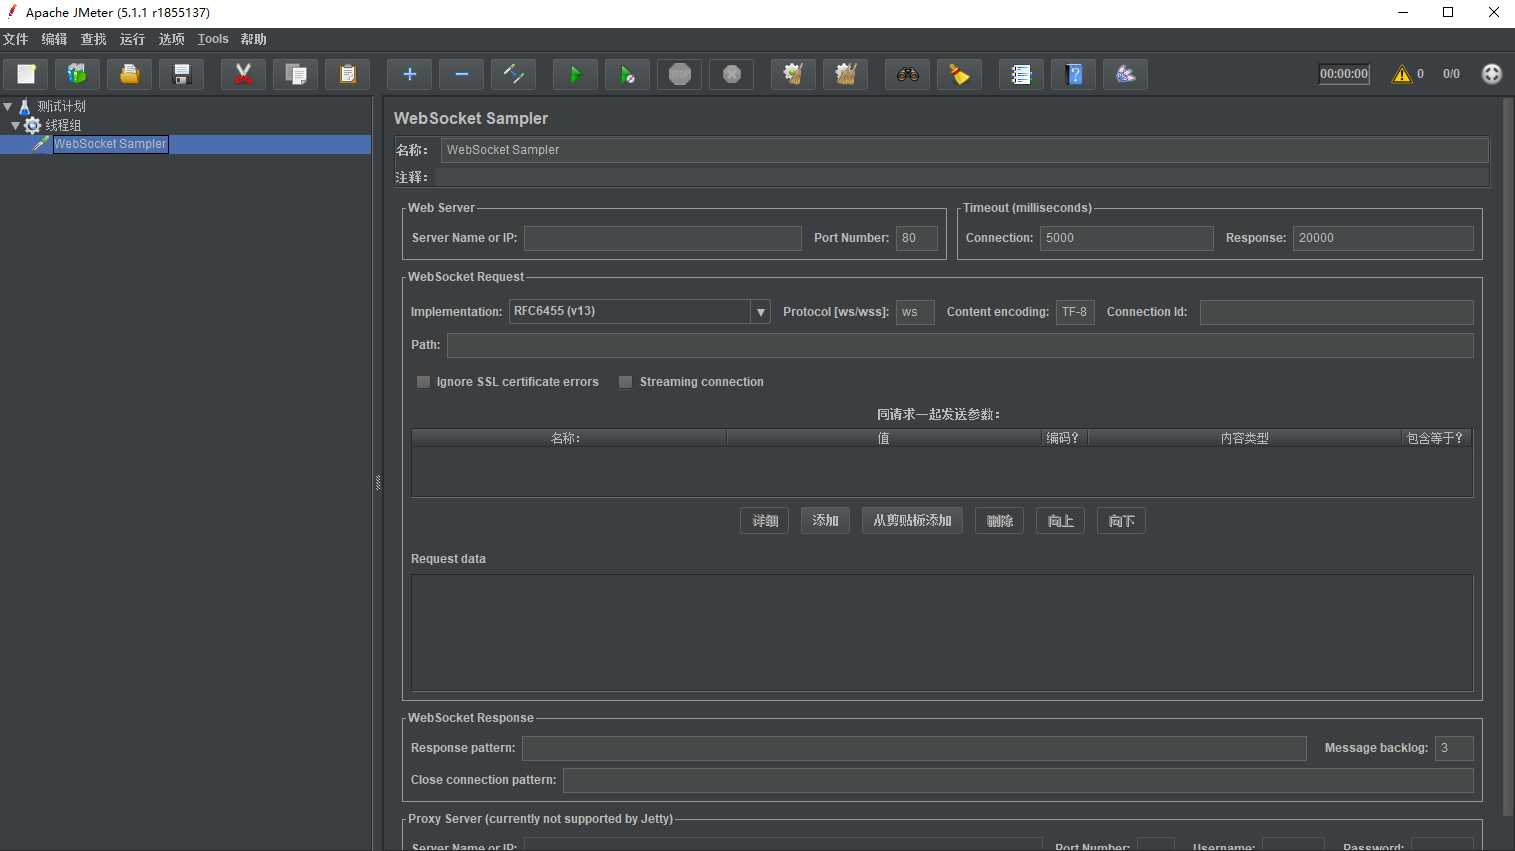Open the Tools menu
1515x851 pixels.
pos(213,39)
